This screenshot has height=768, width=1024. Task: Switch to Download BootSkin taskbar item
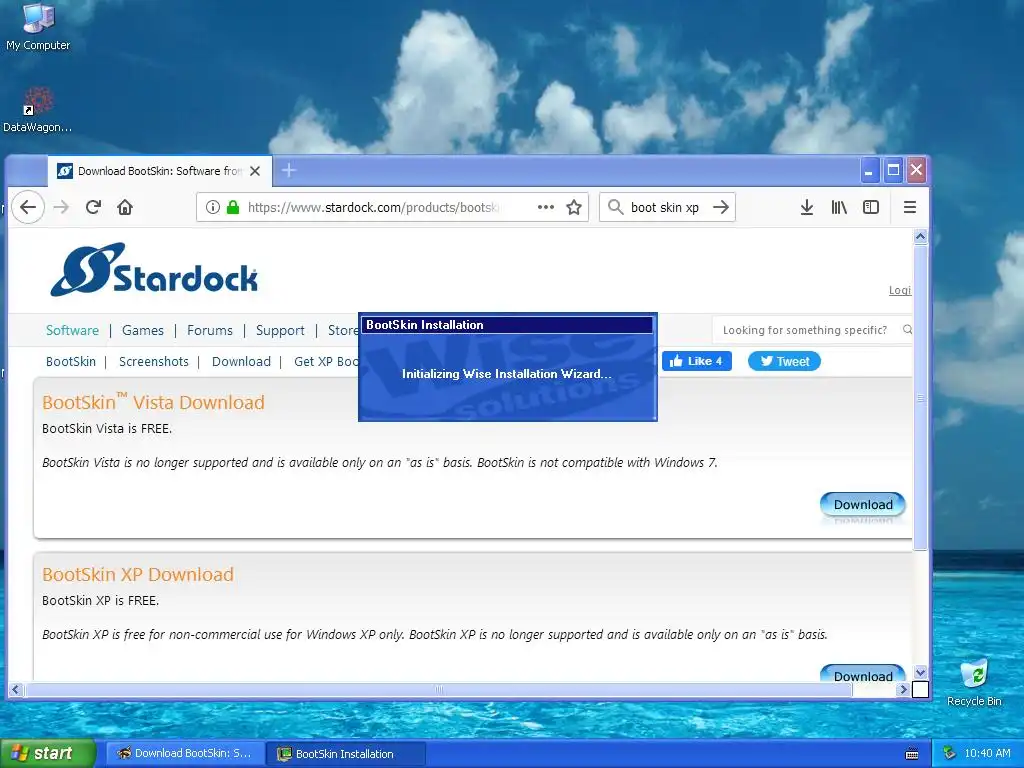(185, 753)
